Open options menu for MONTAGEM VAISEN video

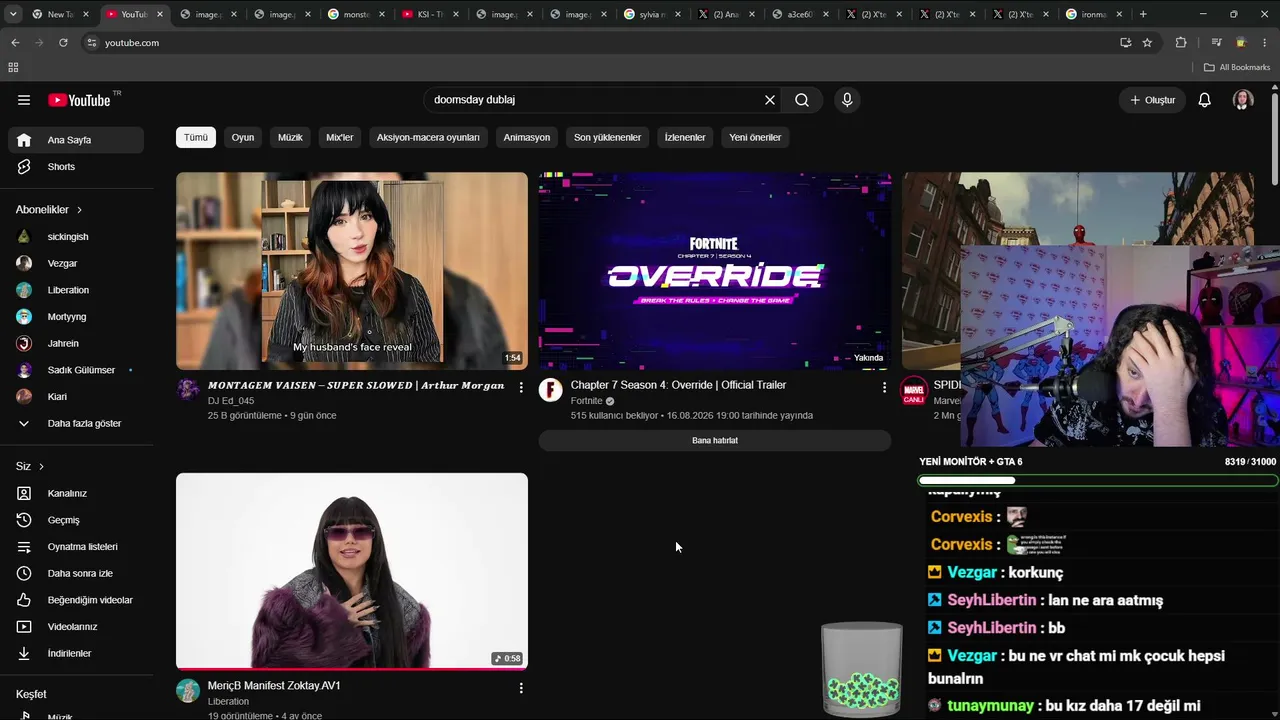tap(521, 387)
